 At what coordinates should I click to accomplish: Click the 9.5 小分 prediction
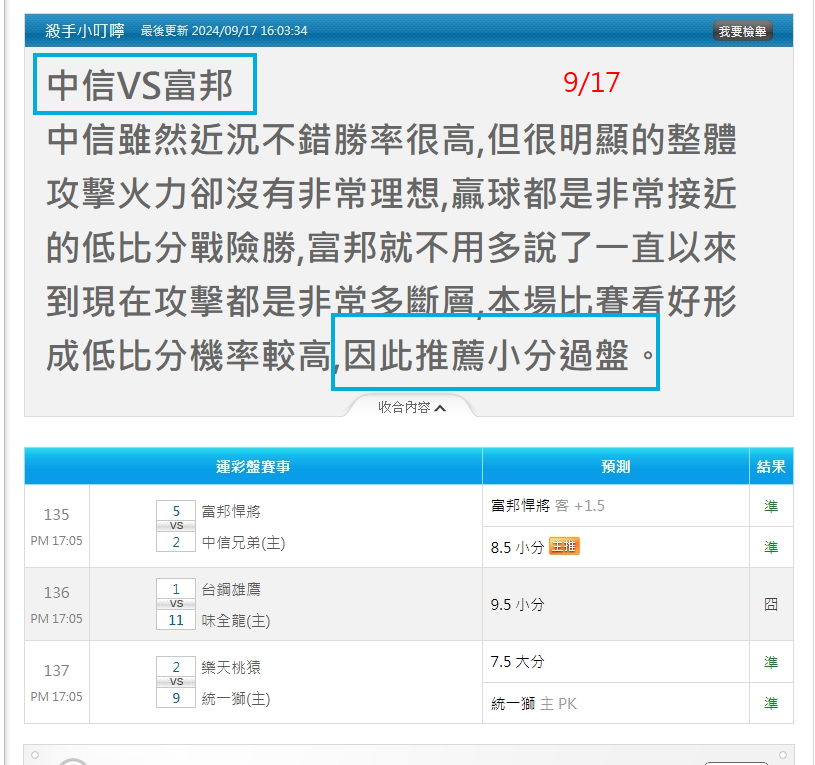coord(517,604)
